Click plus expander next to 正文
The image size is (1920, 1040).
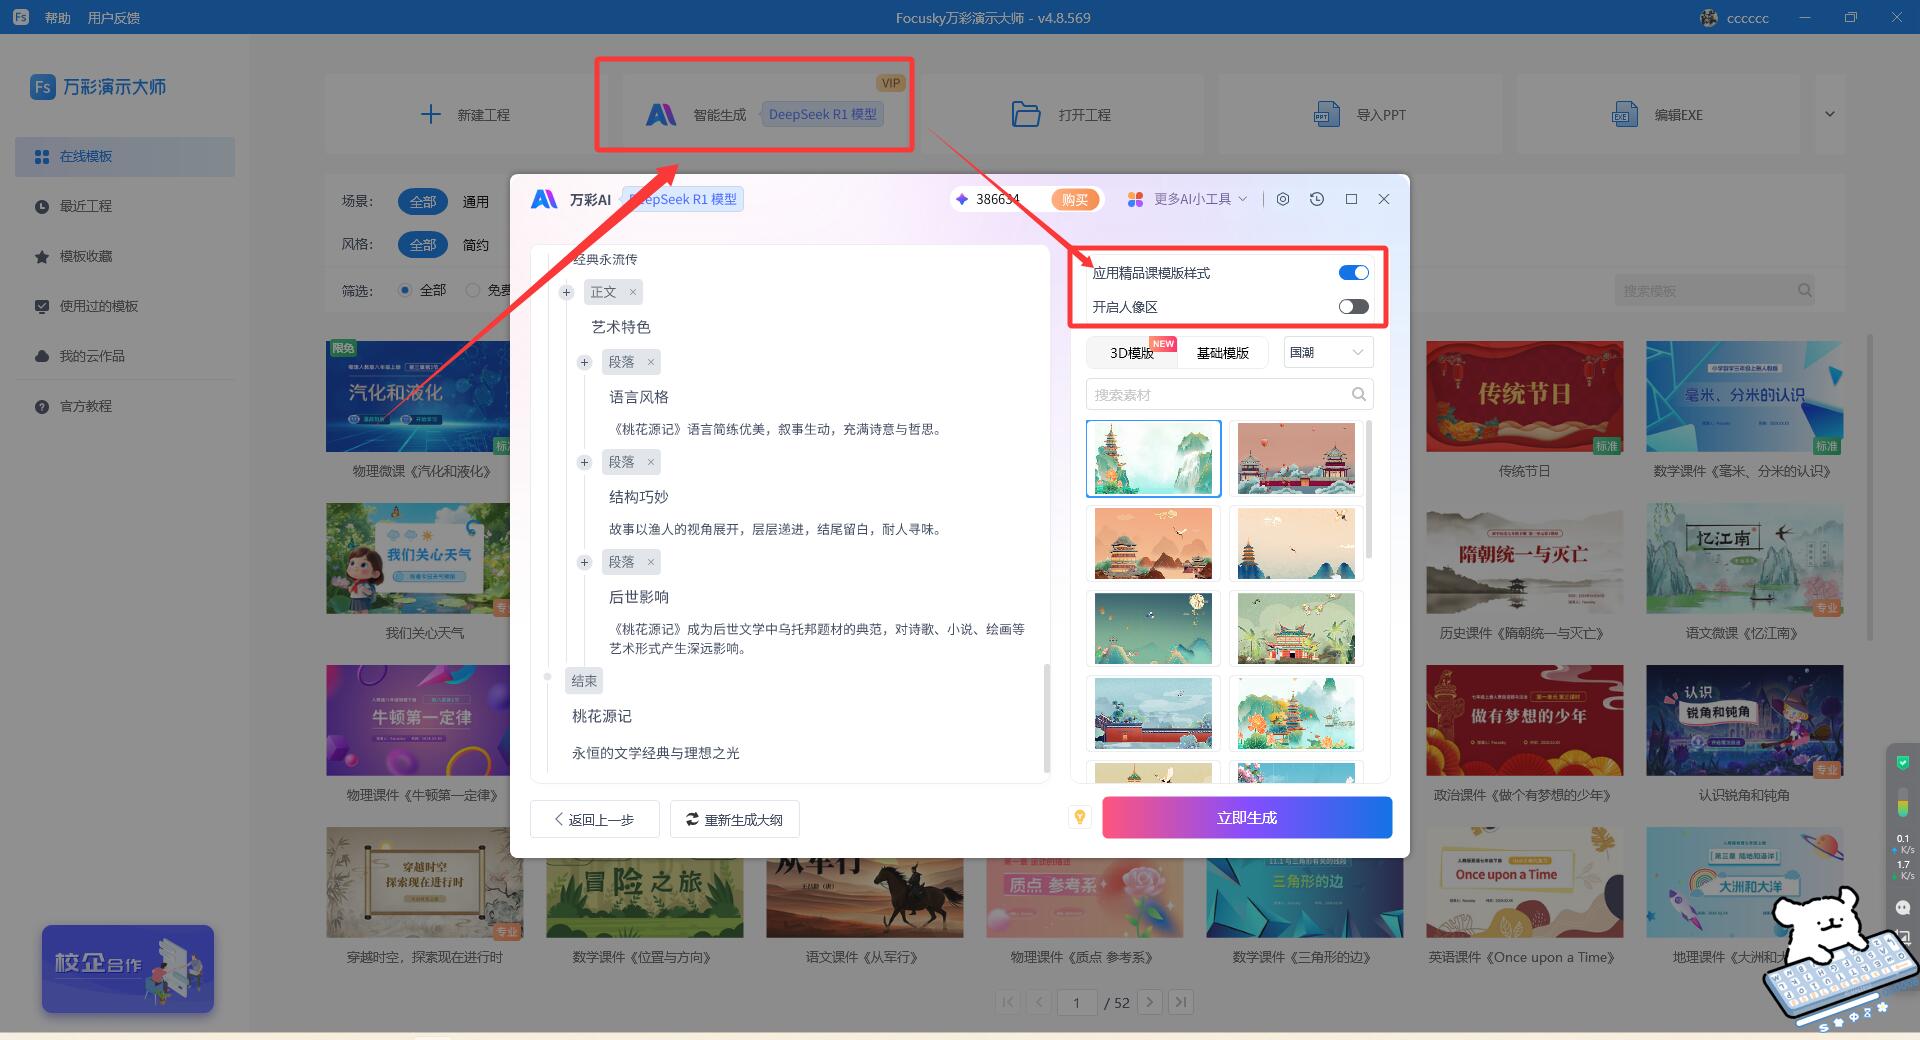[566, 292]
